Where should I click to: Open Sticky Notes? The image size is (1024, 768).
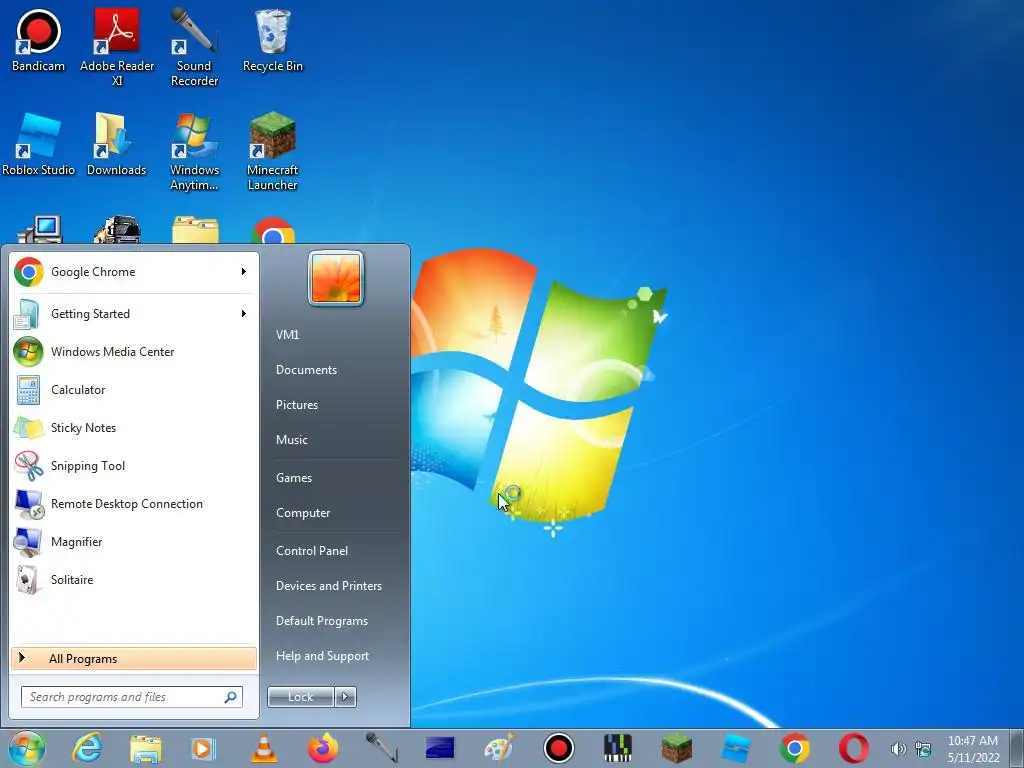(134, 428)
